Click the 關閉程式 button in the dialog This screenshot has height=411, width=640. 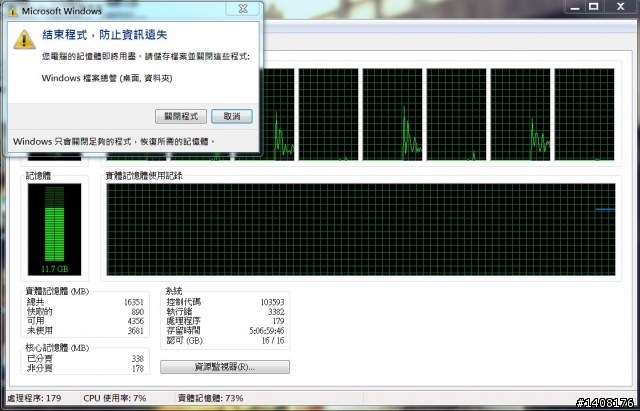(x=181, y=116)
